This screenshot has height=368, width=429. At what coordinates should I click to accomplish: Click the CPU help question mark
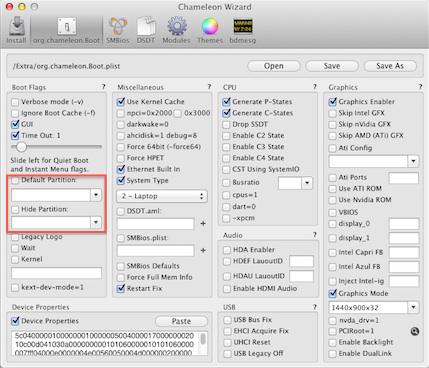pos(315,87)
